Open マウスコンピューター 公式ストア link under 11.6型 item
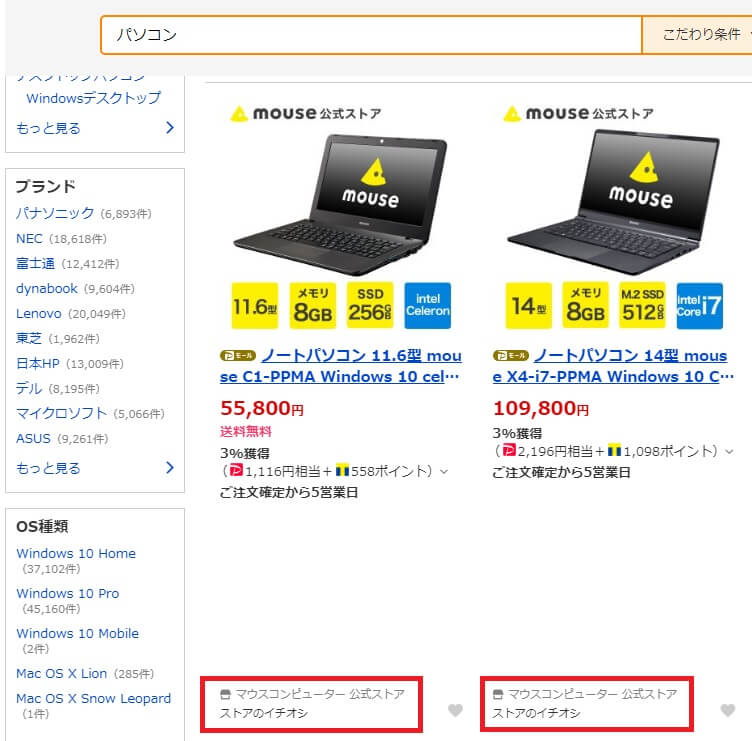Viewport: 752px width, 741px height. click(x=320, y=694)
